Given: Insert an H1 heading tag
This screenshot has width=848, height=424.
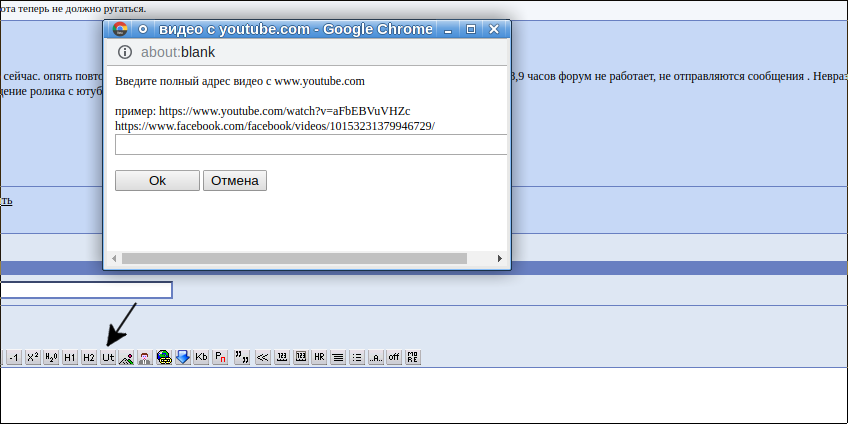Looking at the screenshot, I should pos(70,357).
